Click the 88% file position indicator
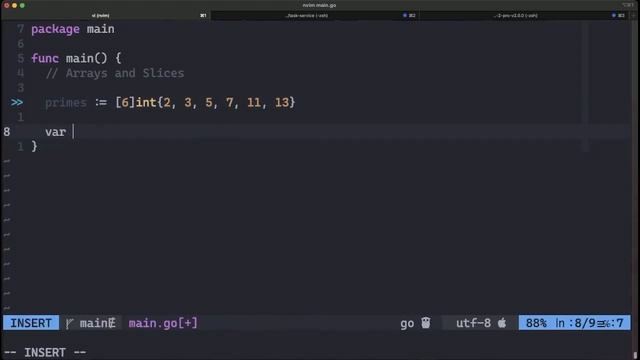This screenshot has width=640, height=360. click(536, 323)
